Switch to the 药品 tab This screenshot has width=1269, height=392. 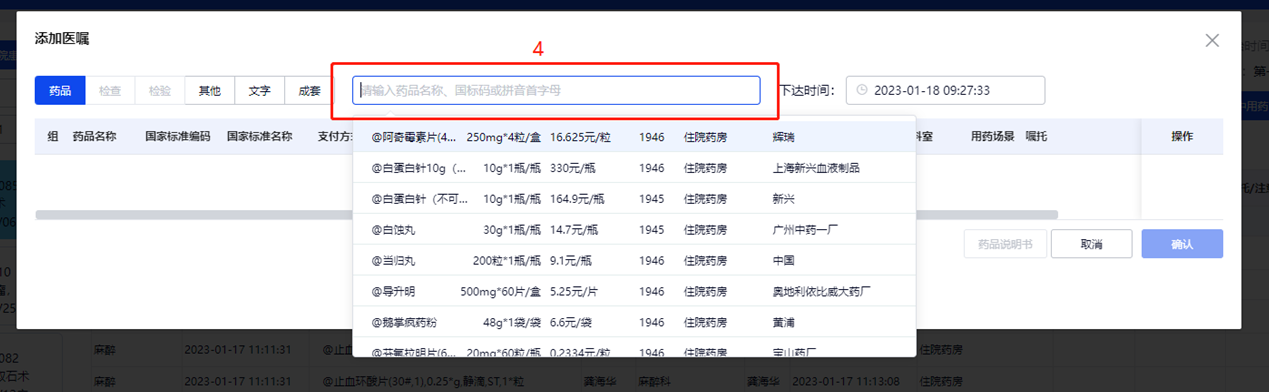point(60,90)
